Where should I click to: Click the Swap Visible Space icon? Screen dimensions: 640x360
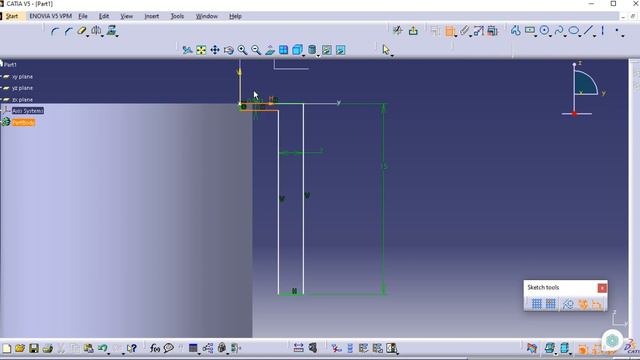340,50
